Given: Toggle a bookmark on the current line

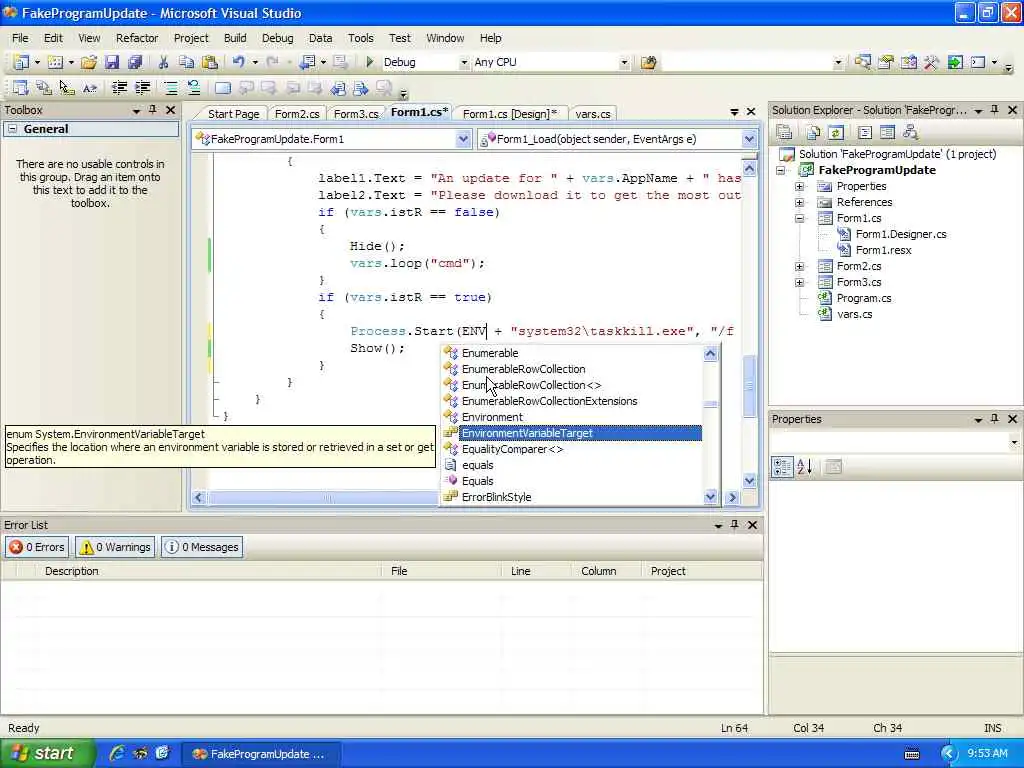Looking at the screenshot, I should (x=223, y=88).
